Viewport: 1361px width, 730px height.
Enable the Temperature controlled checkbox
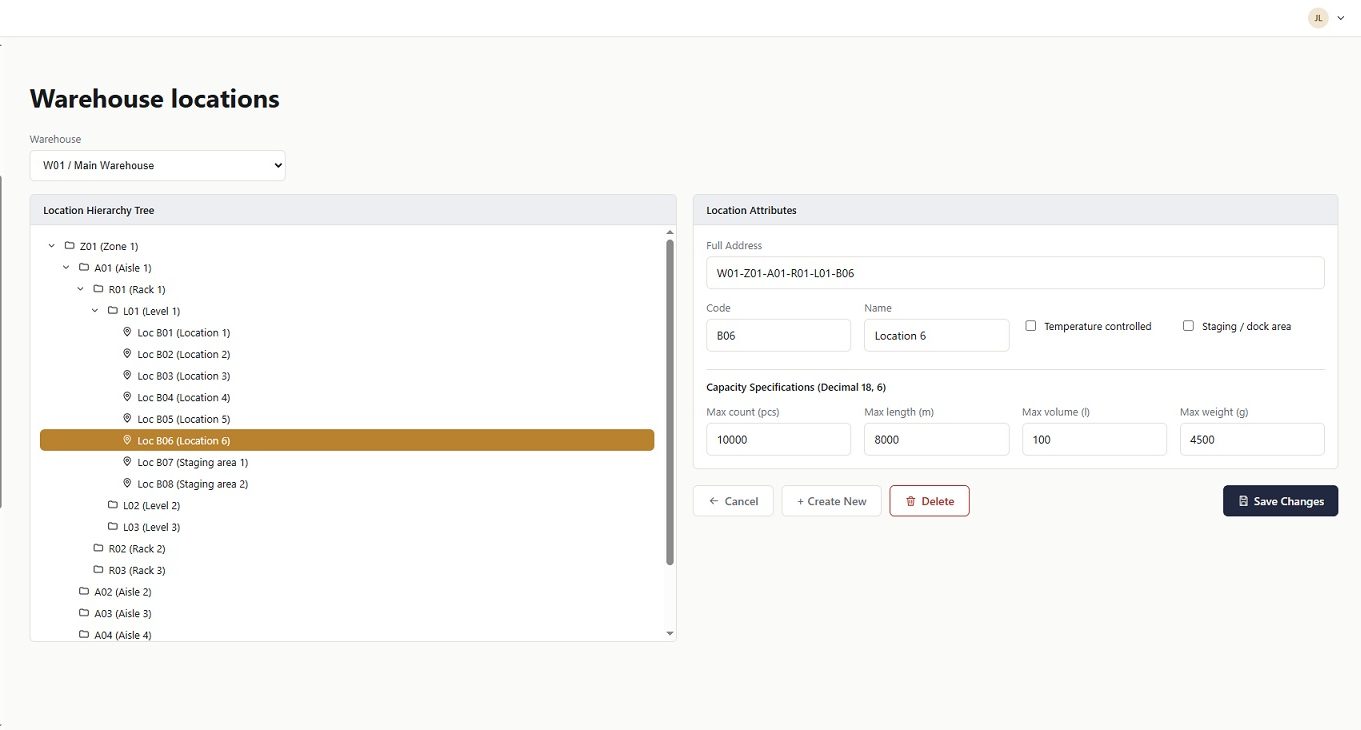click(1031, 326)
